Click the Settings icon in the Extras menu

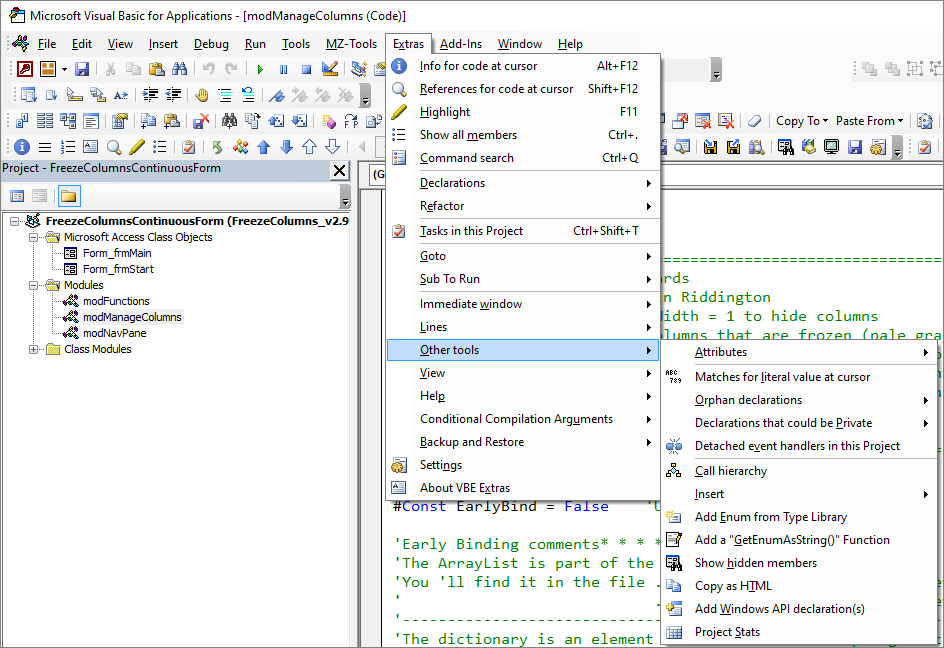click(399, 465)
